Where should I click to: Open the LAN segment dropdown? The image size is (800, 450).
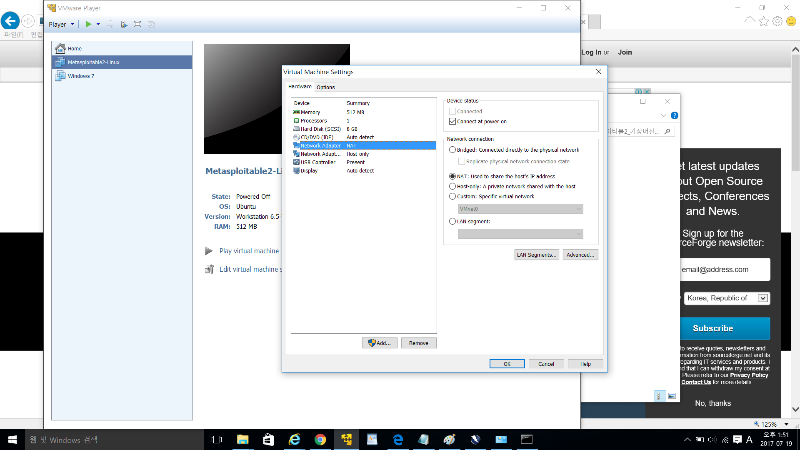[520, 234]
